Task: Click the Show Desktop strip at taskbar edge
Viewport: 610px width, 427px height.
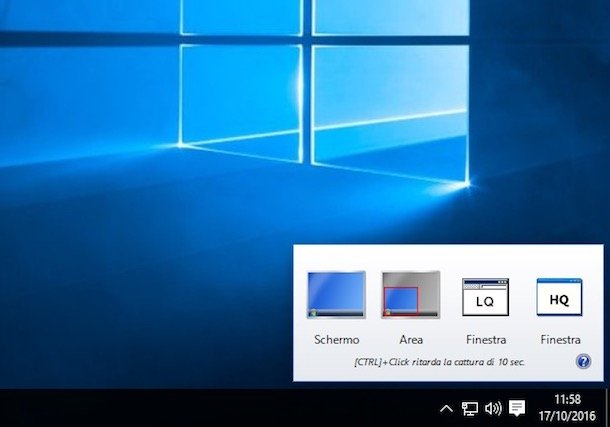Action: click(607, 408)
